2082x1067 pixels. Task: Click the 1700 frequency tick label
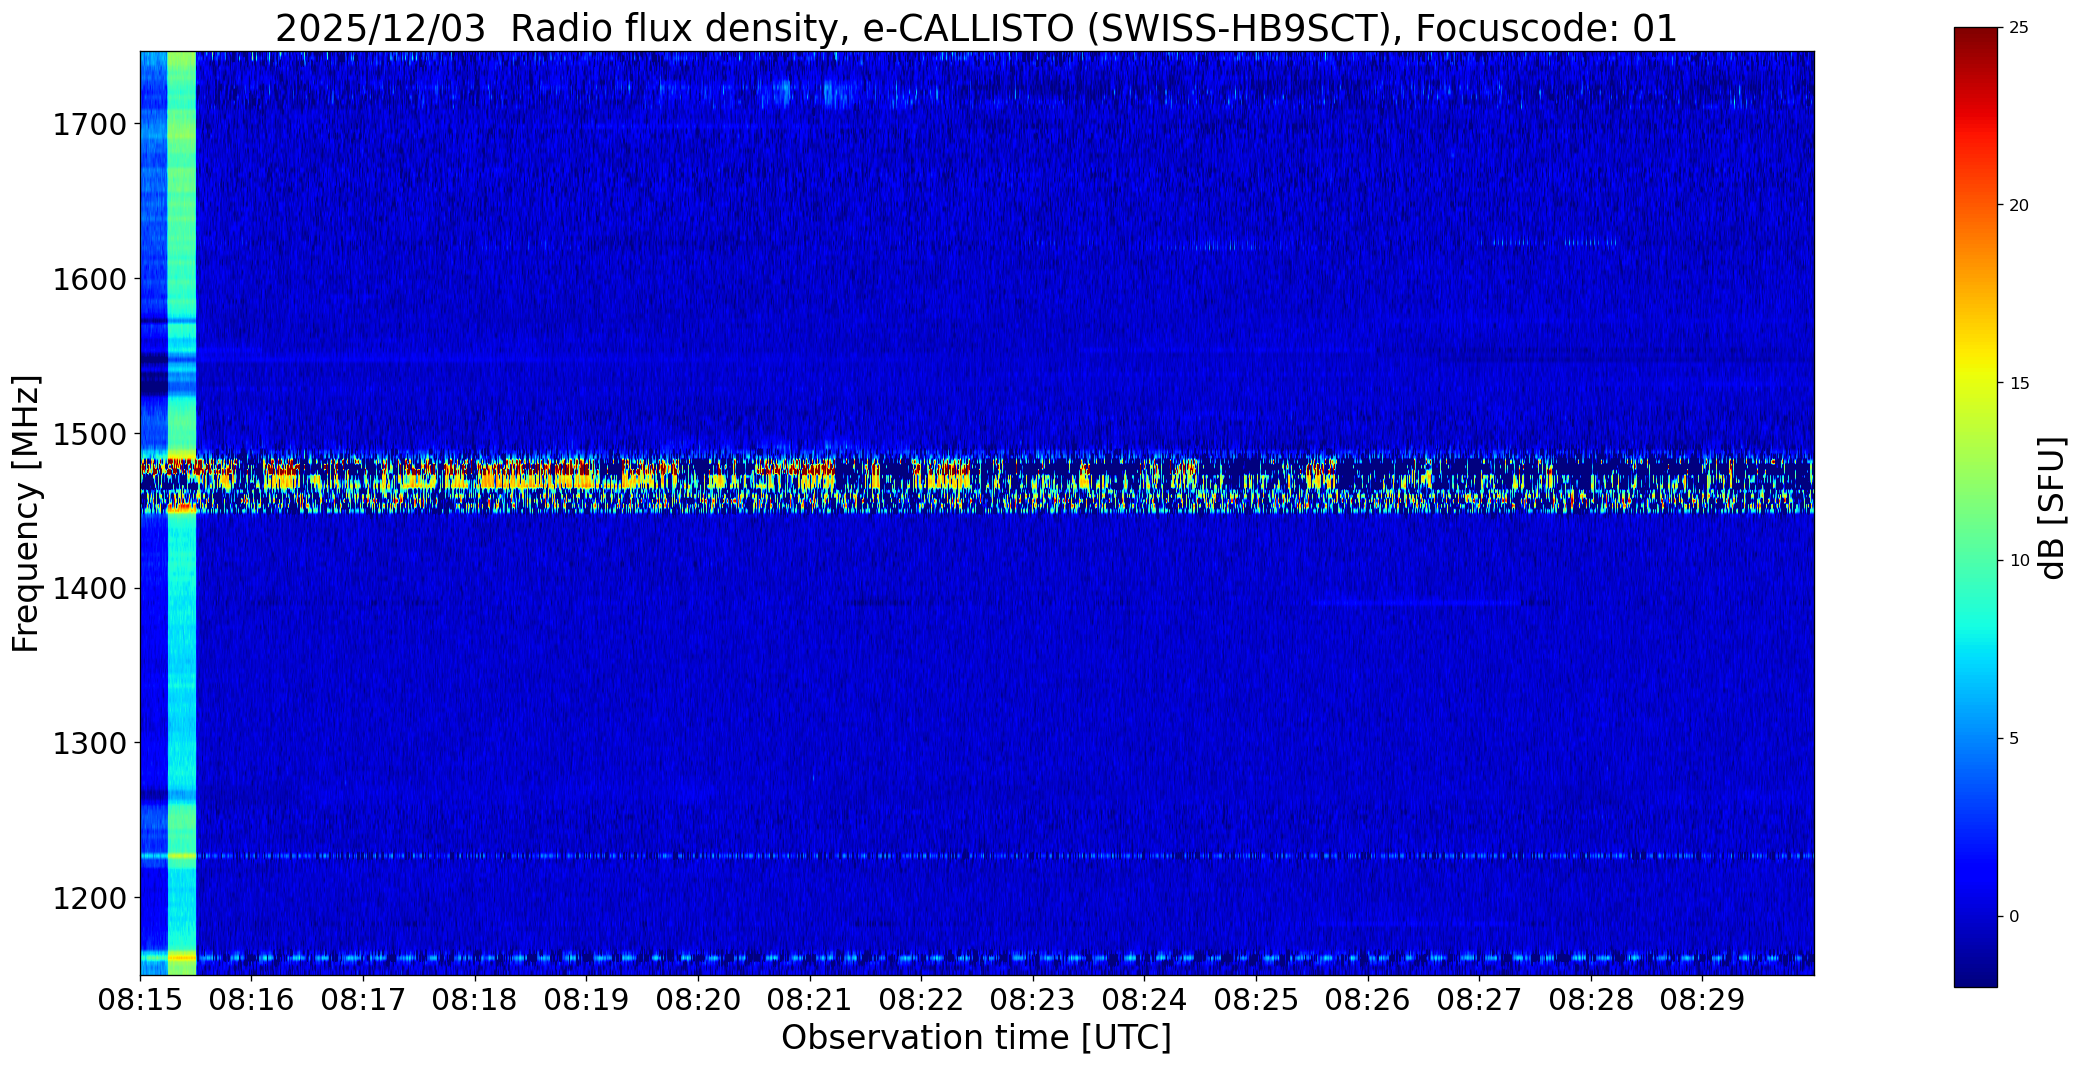tap(89, 125)
